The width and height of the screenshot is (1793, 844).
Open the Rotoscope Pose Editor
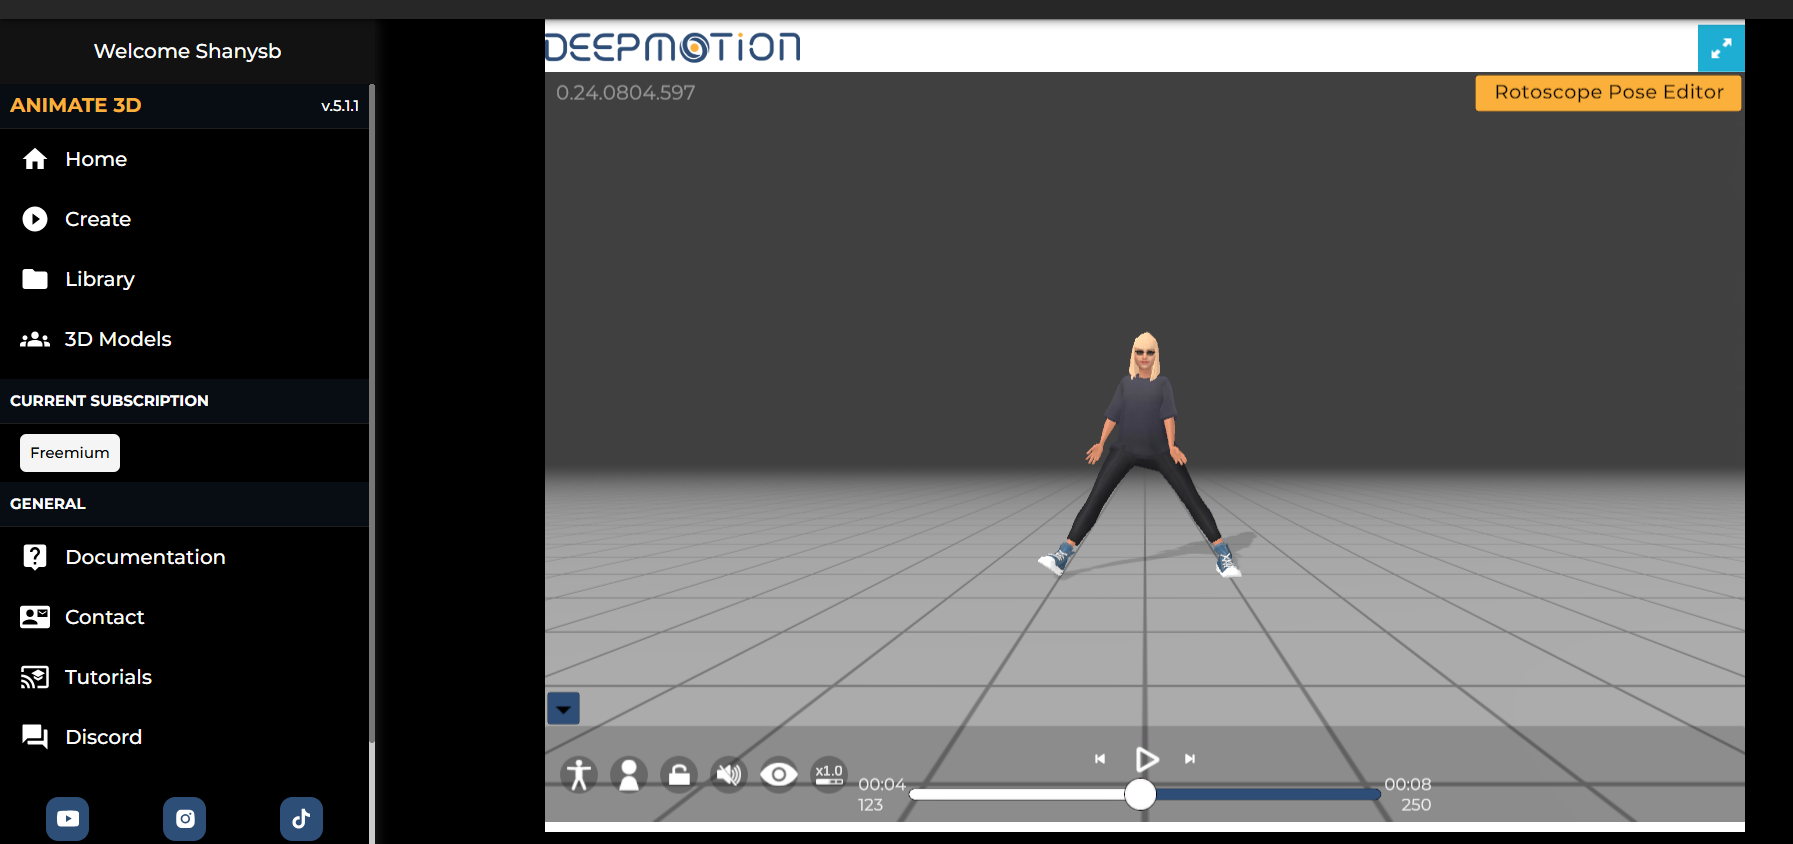pos(1608,93)
